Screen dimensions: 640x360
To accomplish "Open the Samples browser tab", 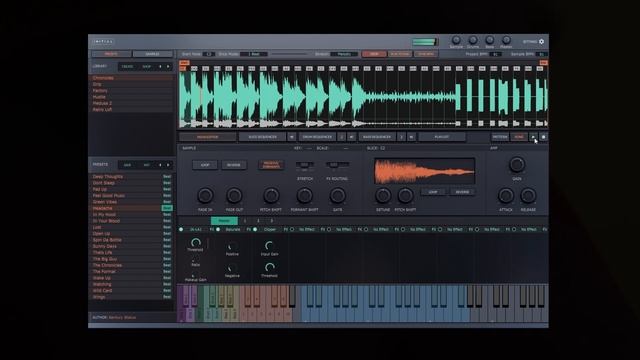I will [153, 54].
